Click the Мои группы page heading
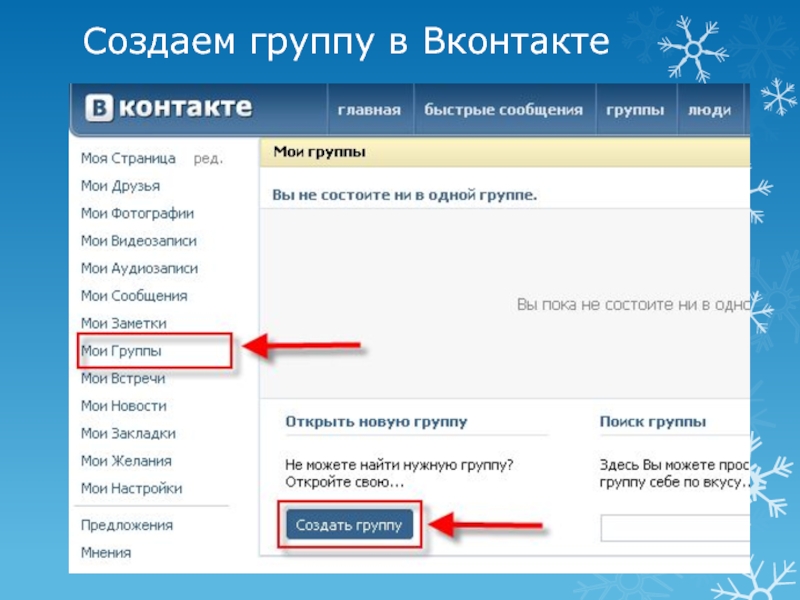Screen dimensions: 800x600 (x=319, y=152)
